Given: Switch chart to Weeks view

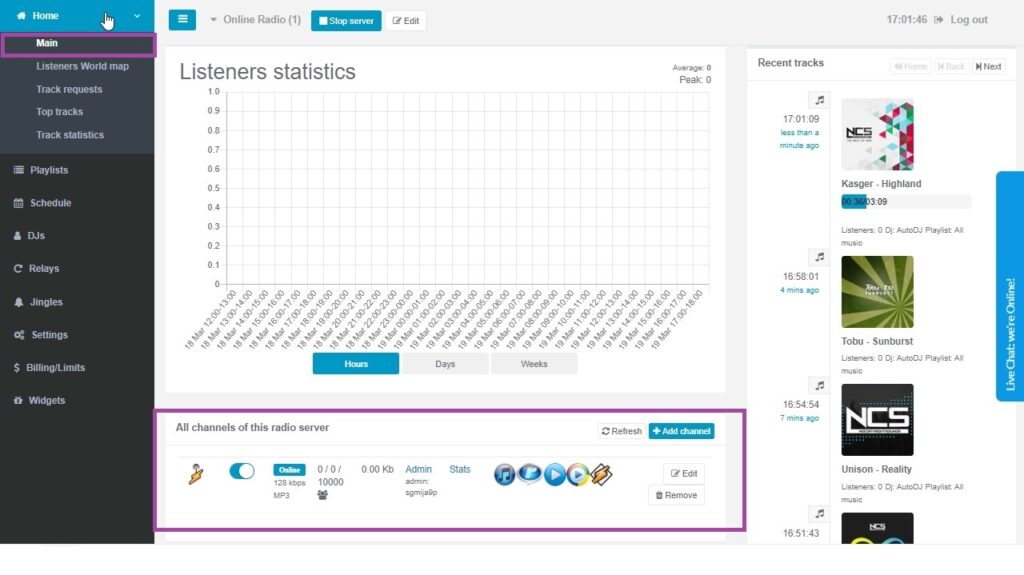Looking at the screenshot, I should click(534, 364).
